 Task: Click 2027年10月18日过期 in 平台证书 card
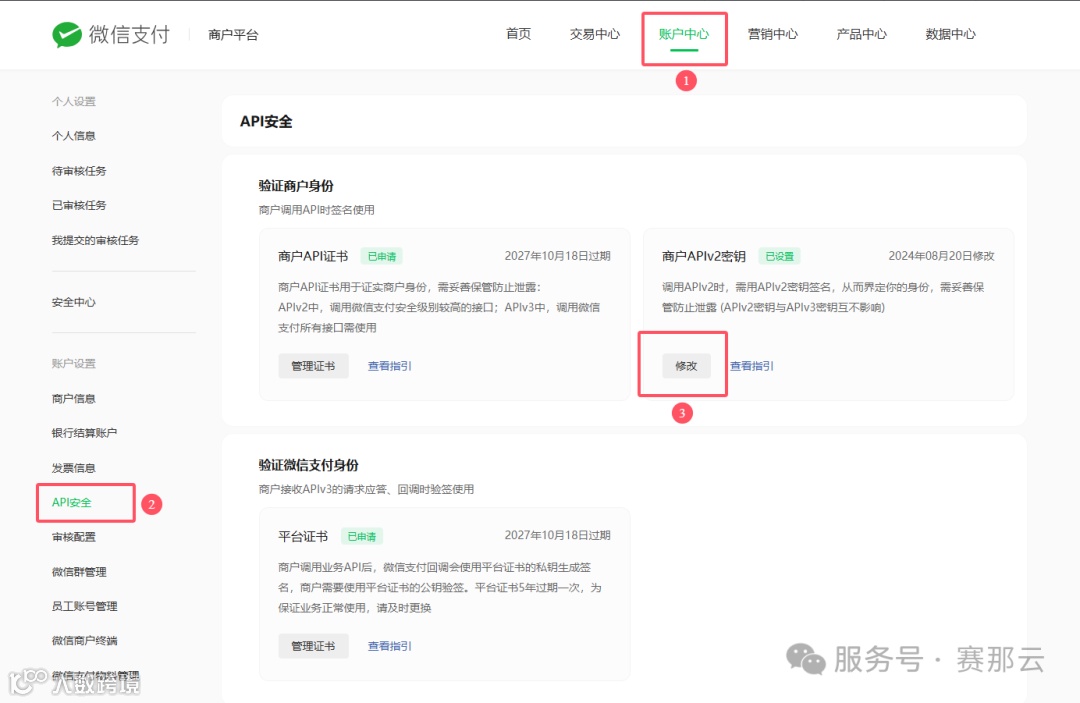click(x=557, y=536)
